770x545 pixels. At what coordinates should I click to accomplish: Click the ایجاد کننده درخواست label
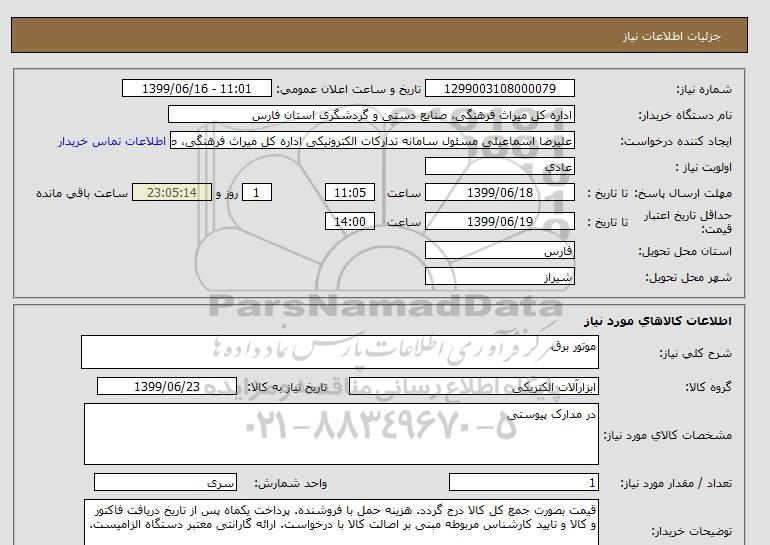[676, 141]
